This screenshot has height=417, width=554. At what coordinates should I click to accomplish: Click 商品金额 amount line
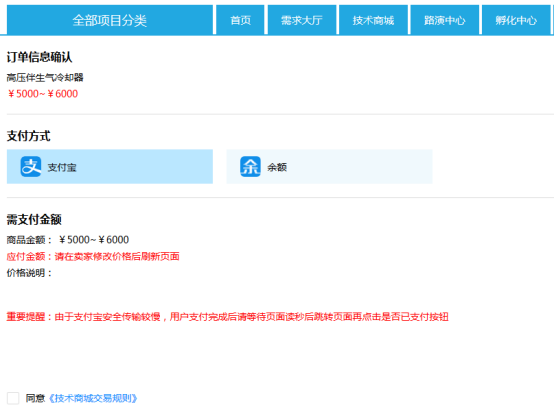[68, 240]
